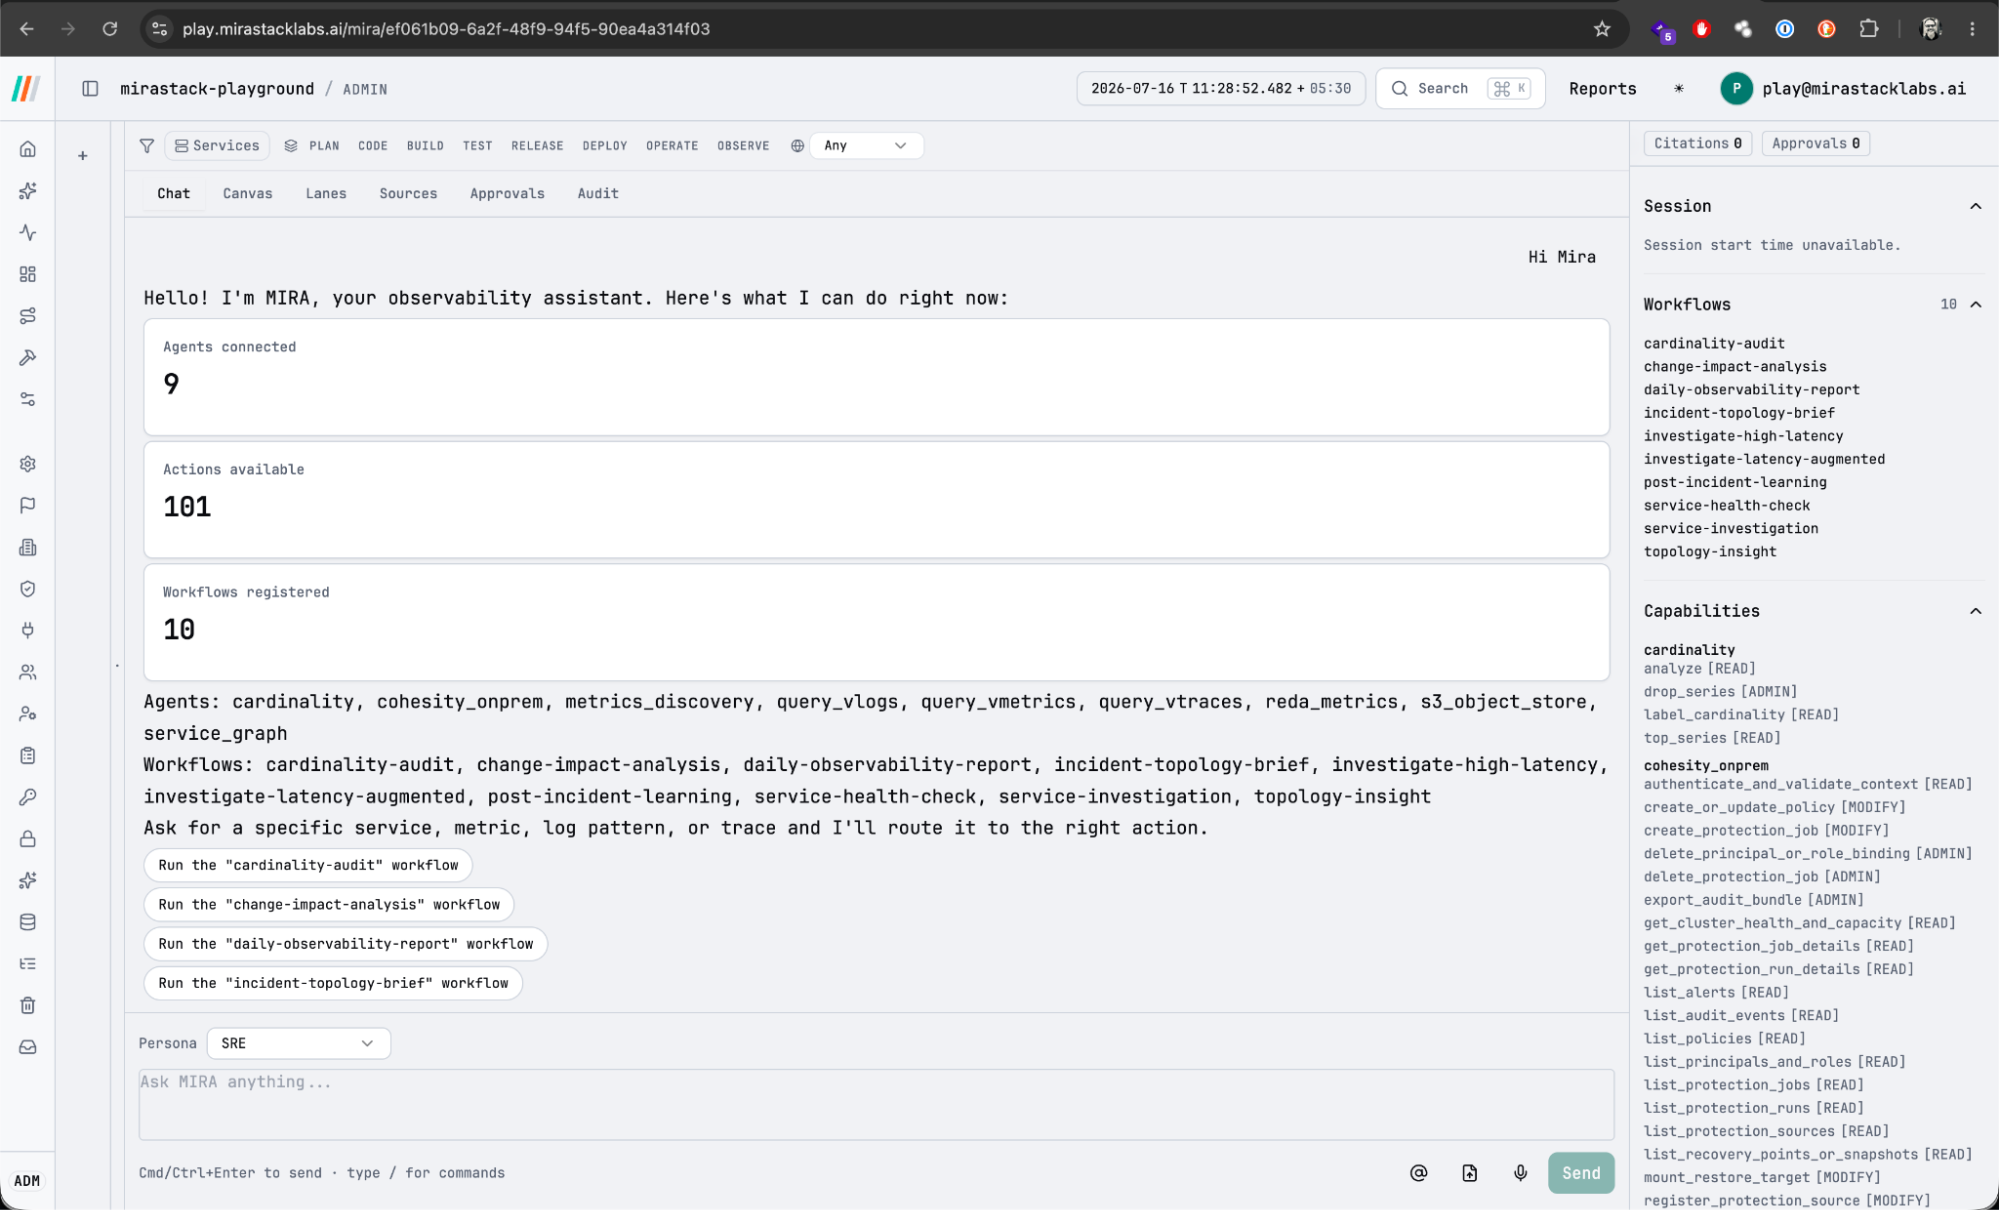The height and width of the screenshot is (1211, 1999).
Task: Click the Approvals 0 badge in right panel
Action: (1815, 143)
